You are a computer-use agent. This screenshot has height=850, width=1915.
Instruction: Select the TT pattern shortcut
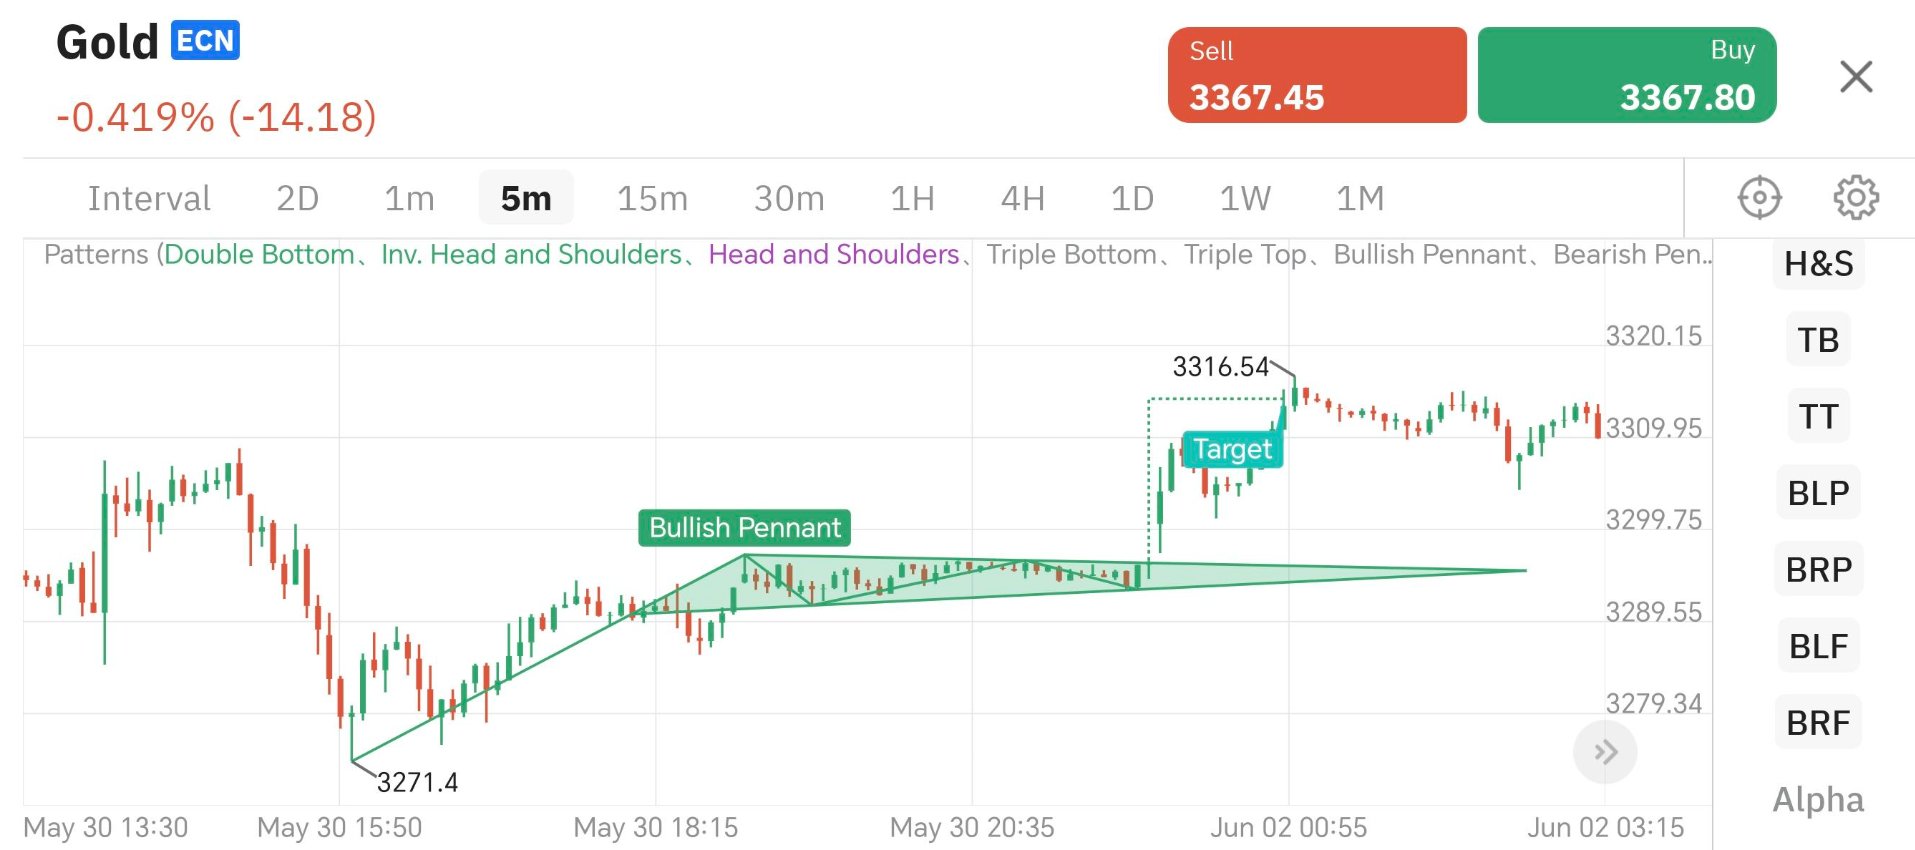click(1817, 416)
